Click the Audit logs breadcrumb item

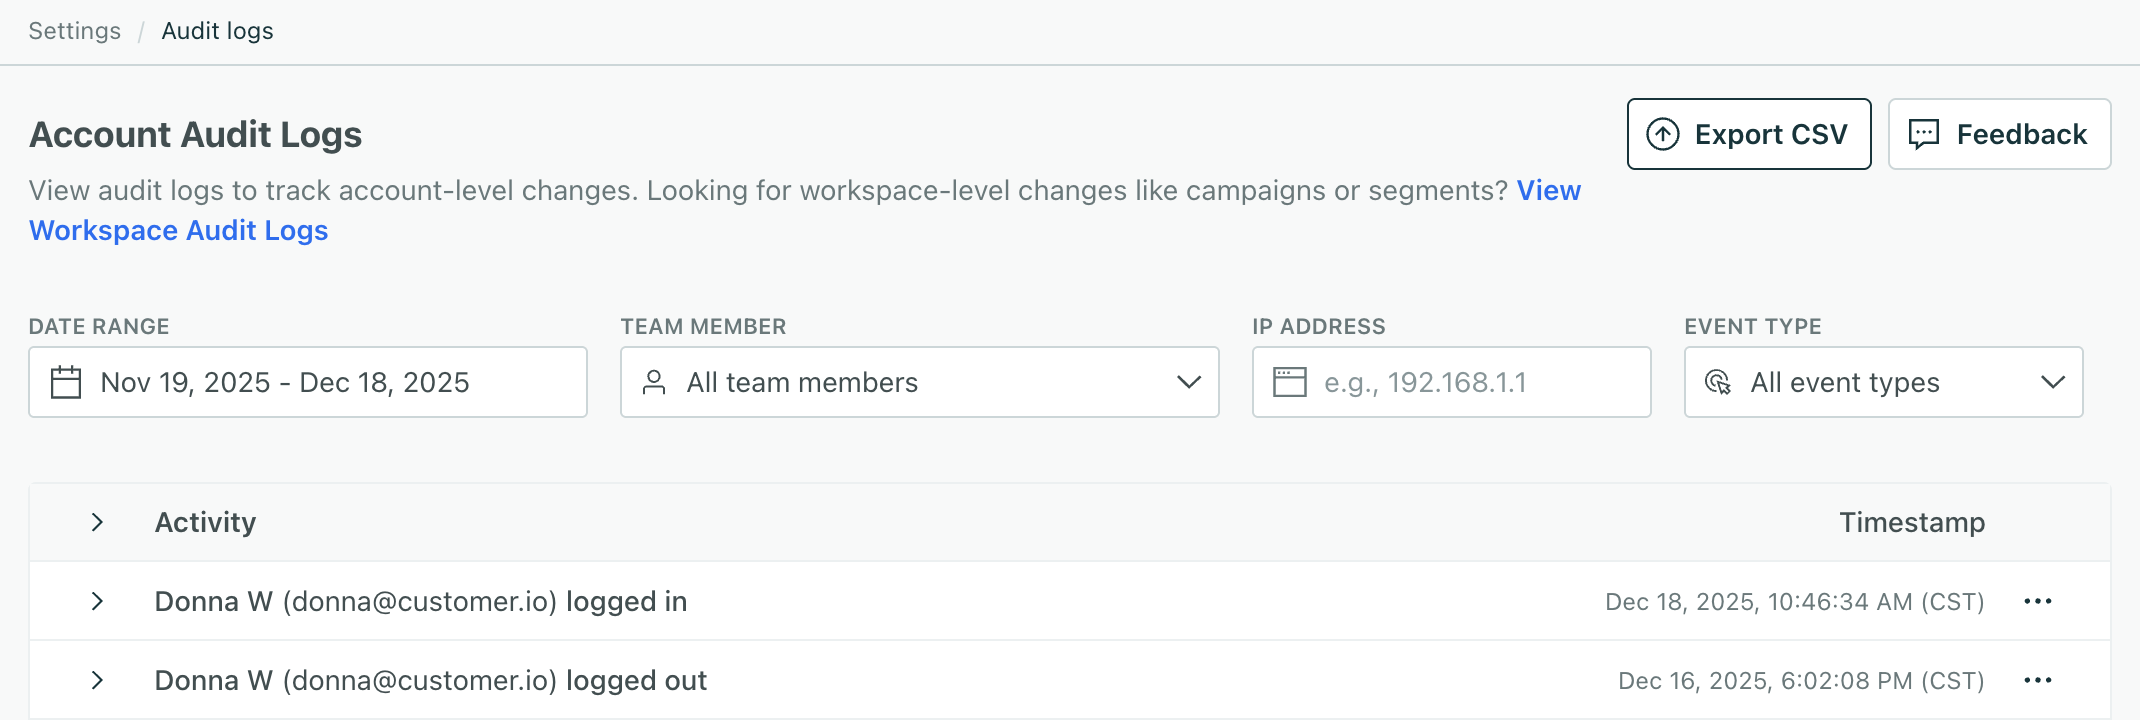pos(217,31)
